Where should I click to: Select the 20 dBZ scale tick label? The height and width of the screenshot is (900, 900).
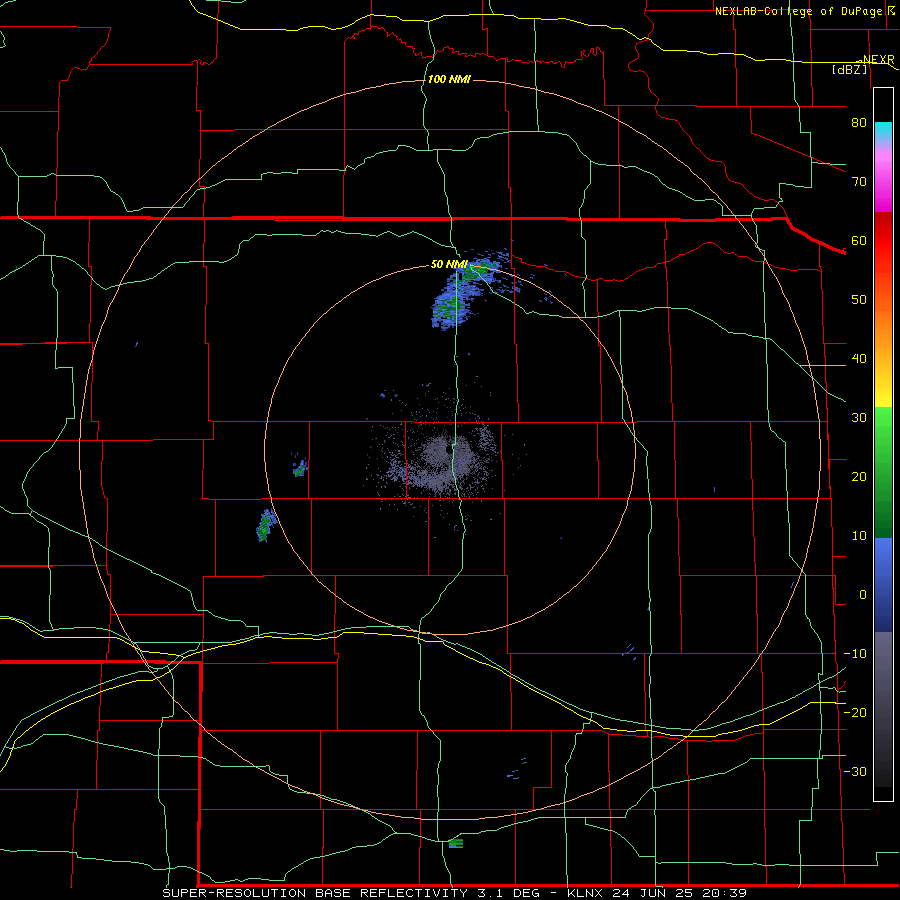pos(859,477)
